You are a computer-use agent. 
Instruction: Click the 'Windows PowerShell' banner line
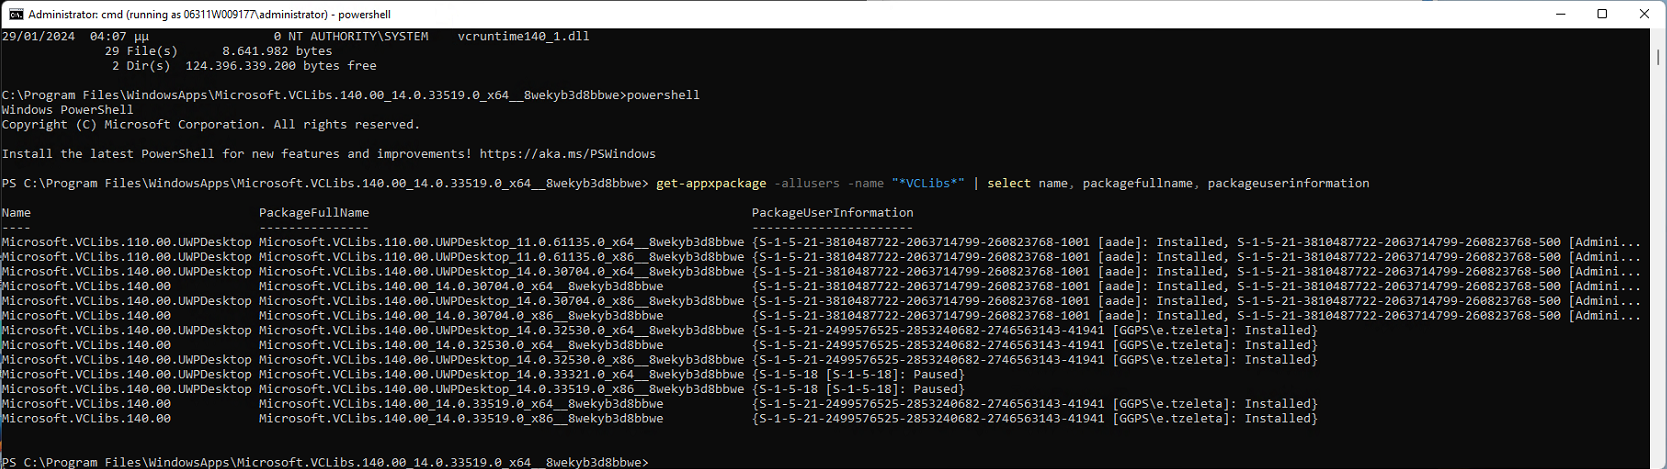tap(67, 110)
